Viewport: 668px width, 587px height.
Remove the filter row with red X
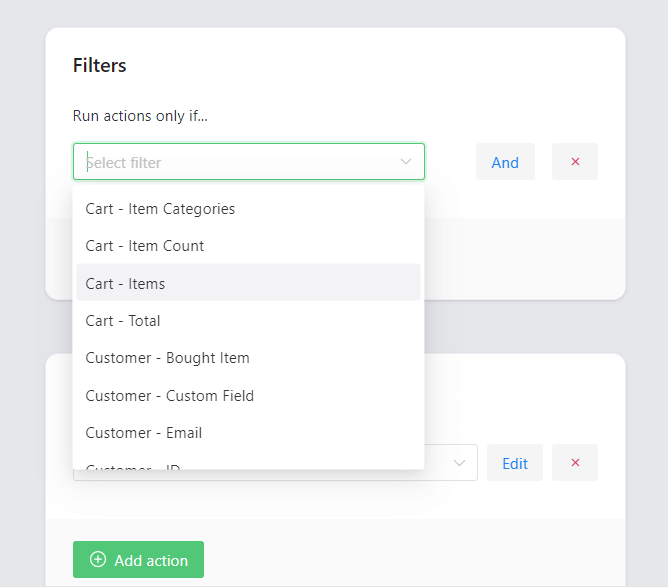[575, 161]
